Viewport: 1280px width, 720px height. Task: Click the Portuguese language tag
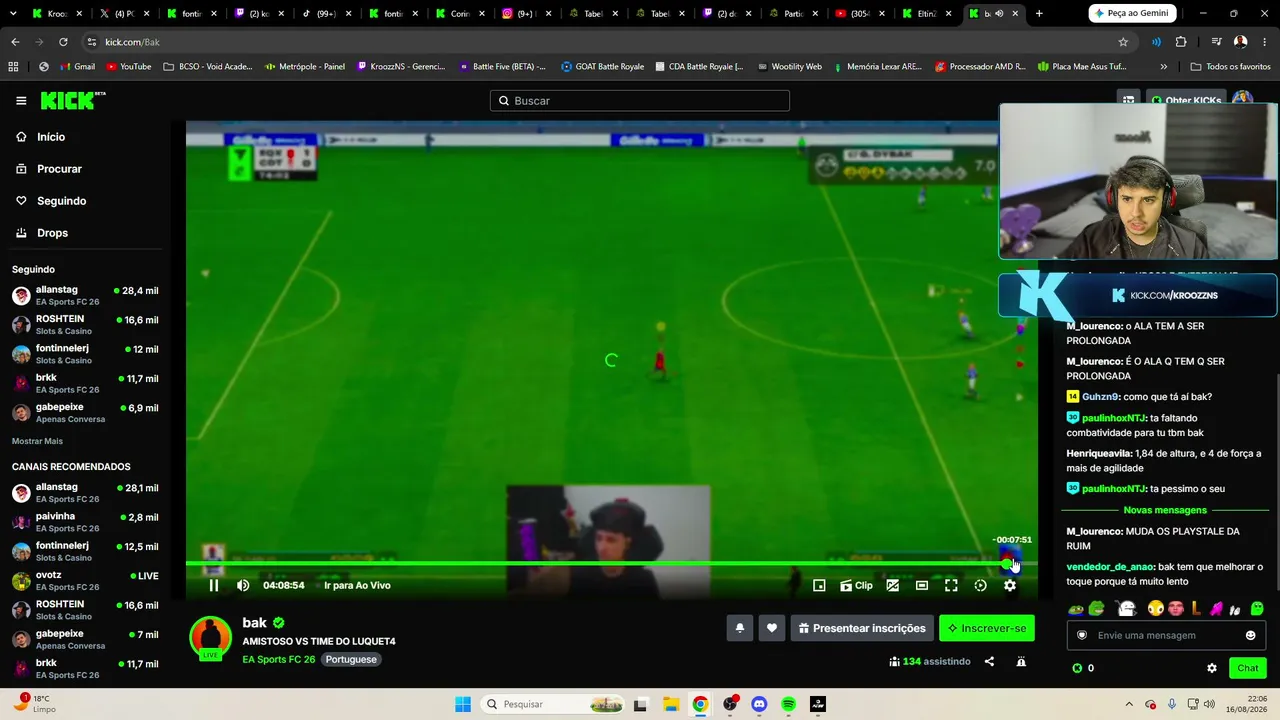click(351, 660)
